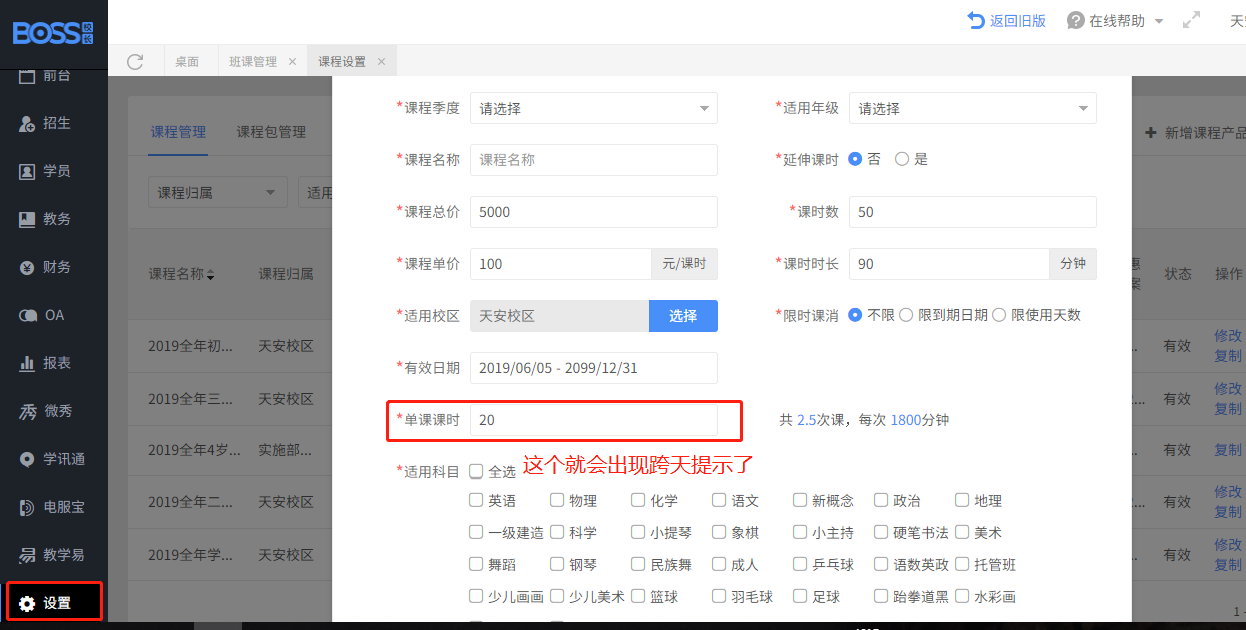Image resolution: width=1246 pixels, height=630 pixels.
Task: Open the 课程季度 dropdown
Action: click(x=594, y=108)
